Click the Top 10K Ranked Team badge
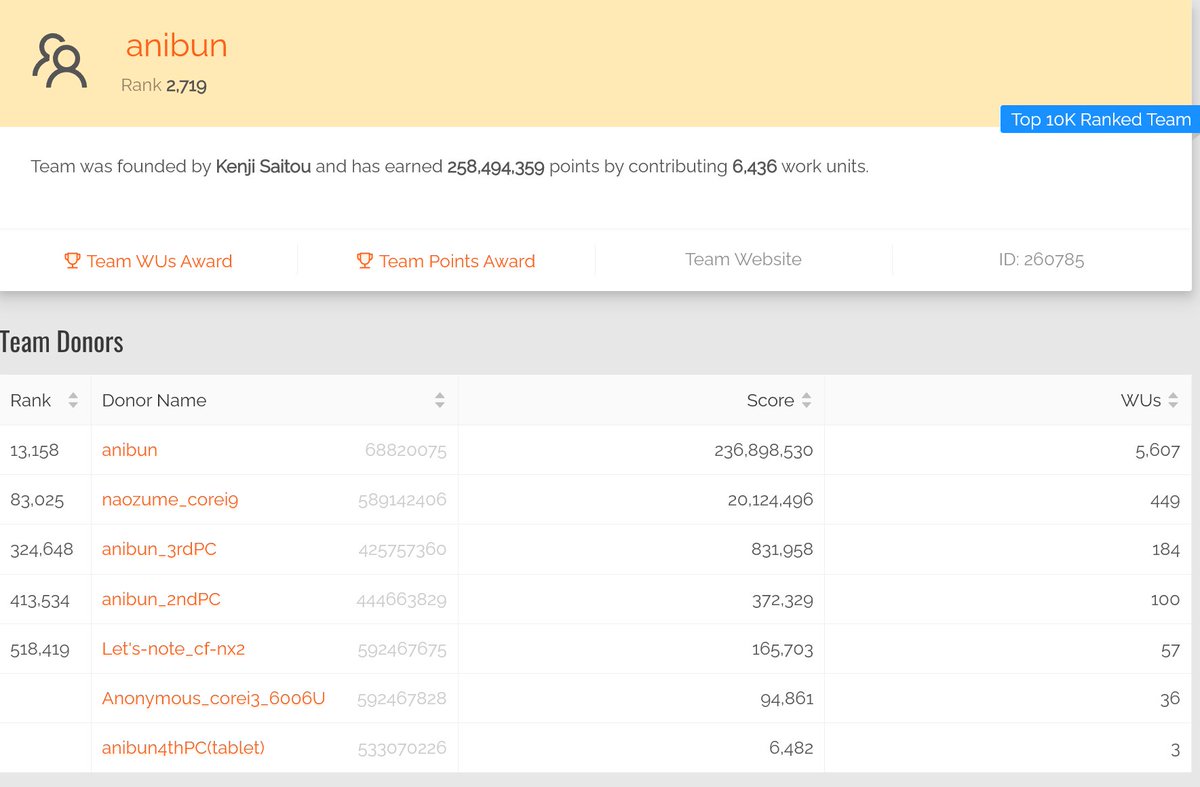Viewport: 1200px width, 787px height. tap(1100, 119)
